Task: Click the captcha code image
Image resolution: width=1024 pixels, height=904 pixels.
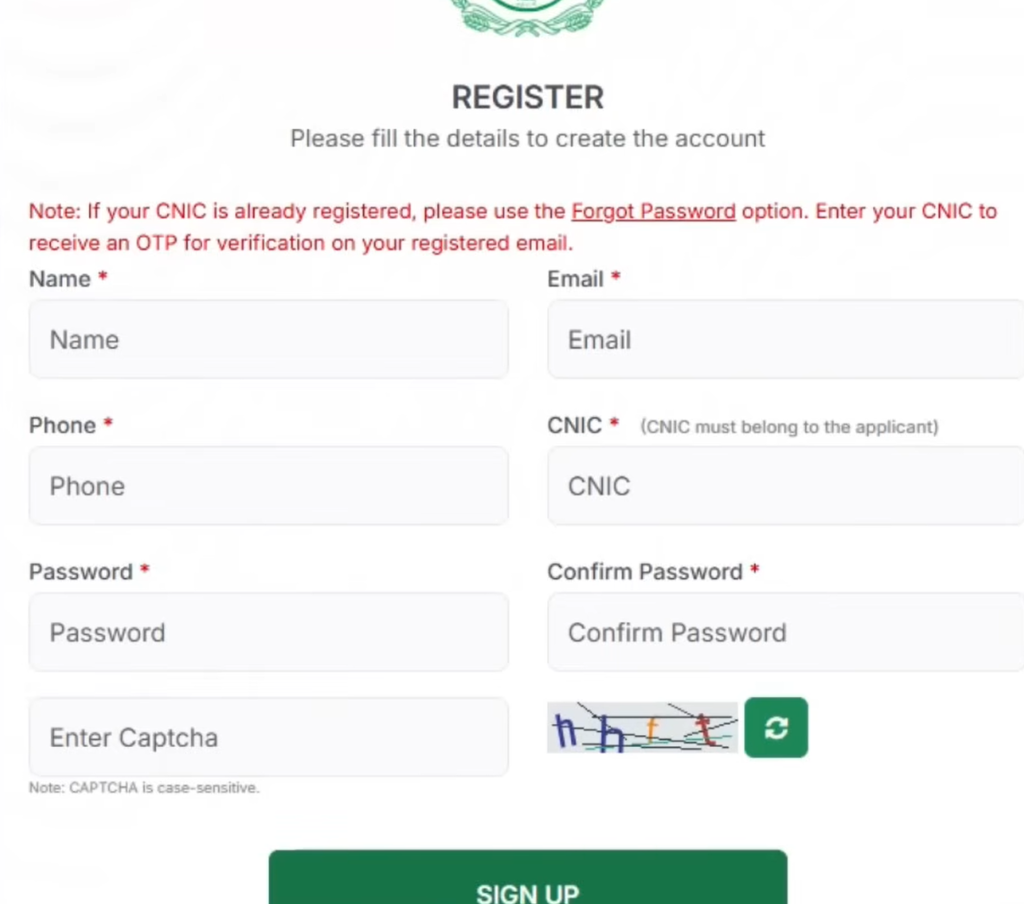Action: click(642, 728)
